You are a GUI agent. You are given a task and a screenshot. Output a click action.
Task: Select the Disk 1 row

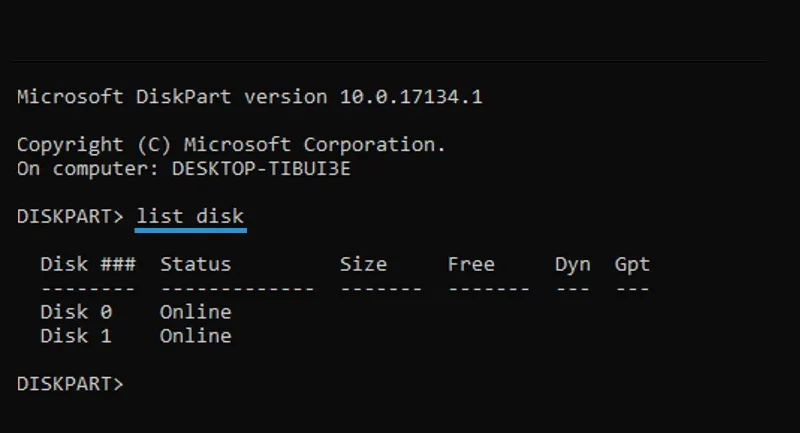[x=136, y=336]
